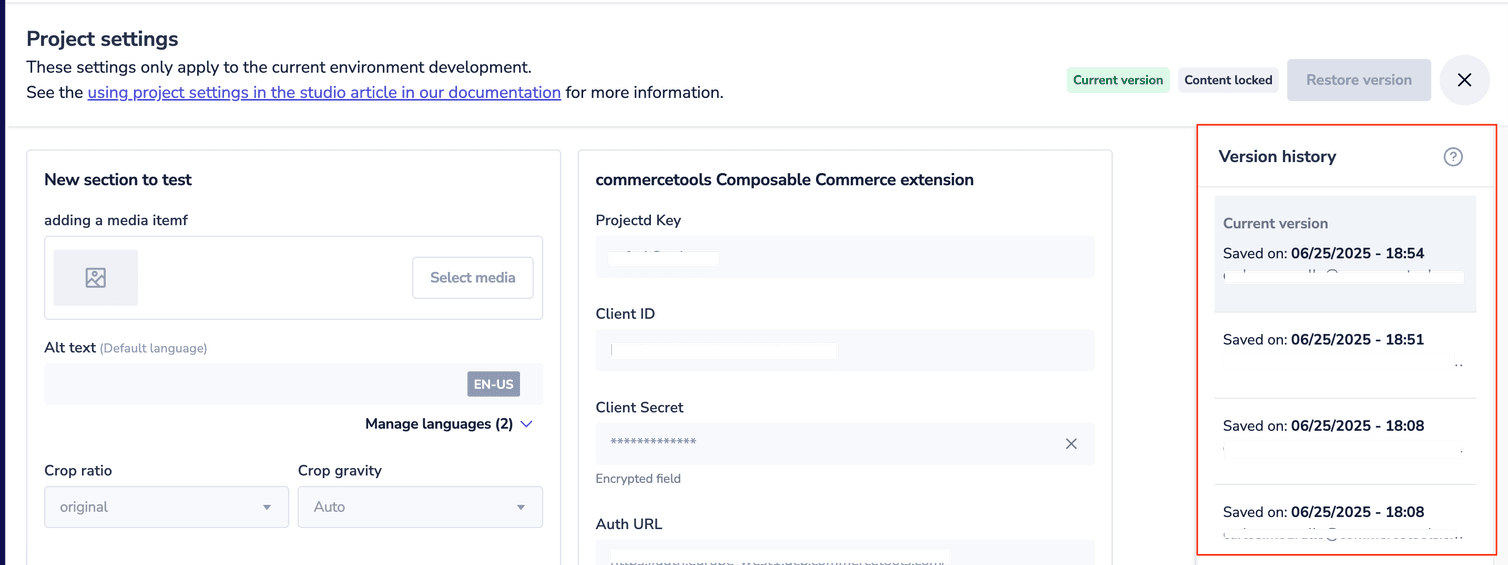Close the Project settings panel
The image size is (1508, 565).
click(1464, 80)
